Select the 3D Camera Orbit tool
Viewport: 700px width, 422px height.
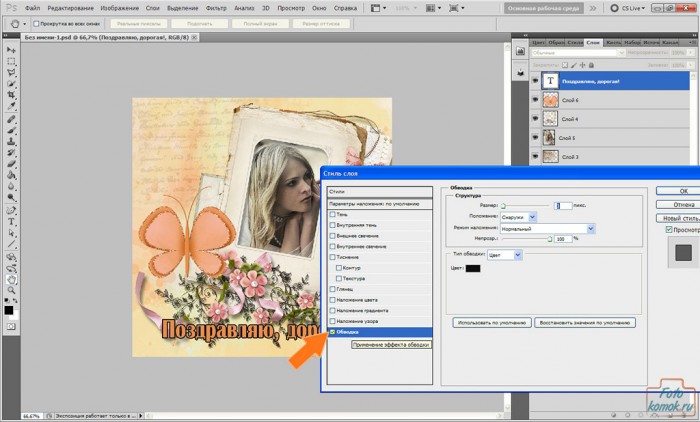pyautogui.click(x=11, y=268)
